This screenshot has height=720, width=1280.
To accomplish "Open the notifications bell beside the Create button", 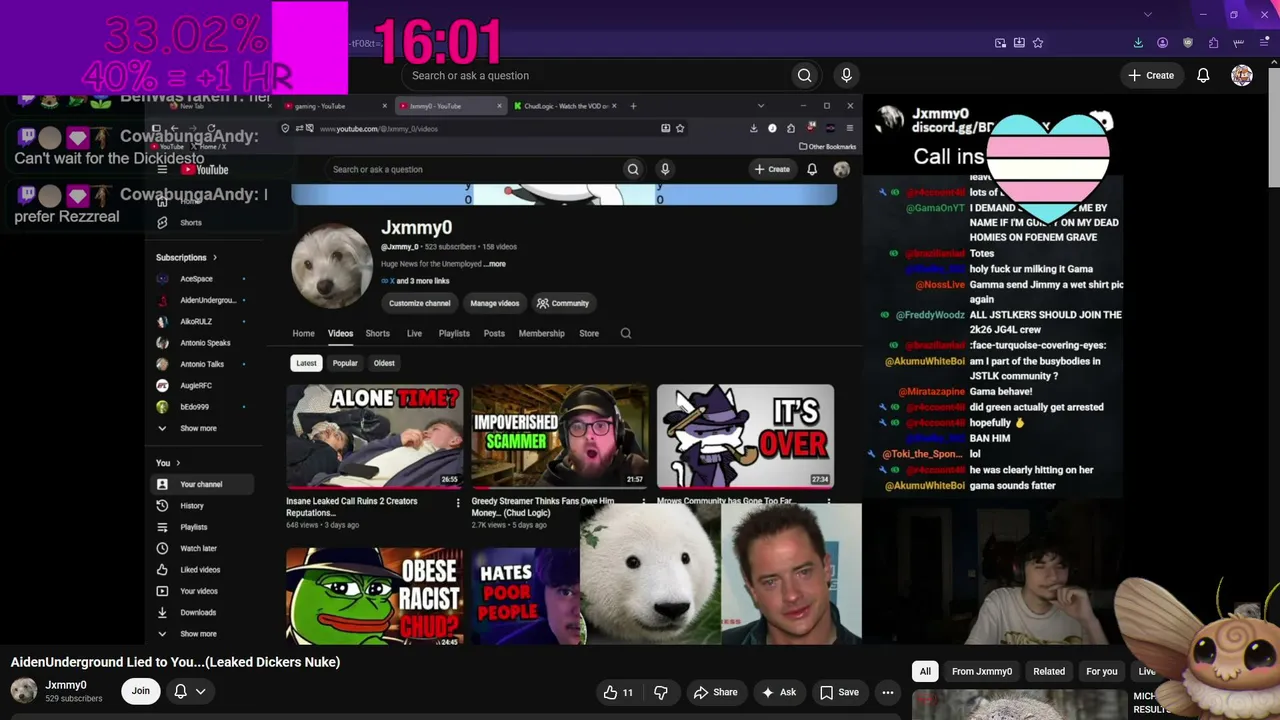I will coord(1203,76).
